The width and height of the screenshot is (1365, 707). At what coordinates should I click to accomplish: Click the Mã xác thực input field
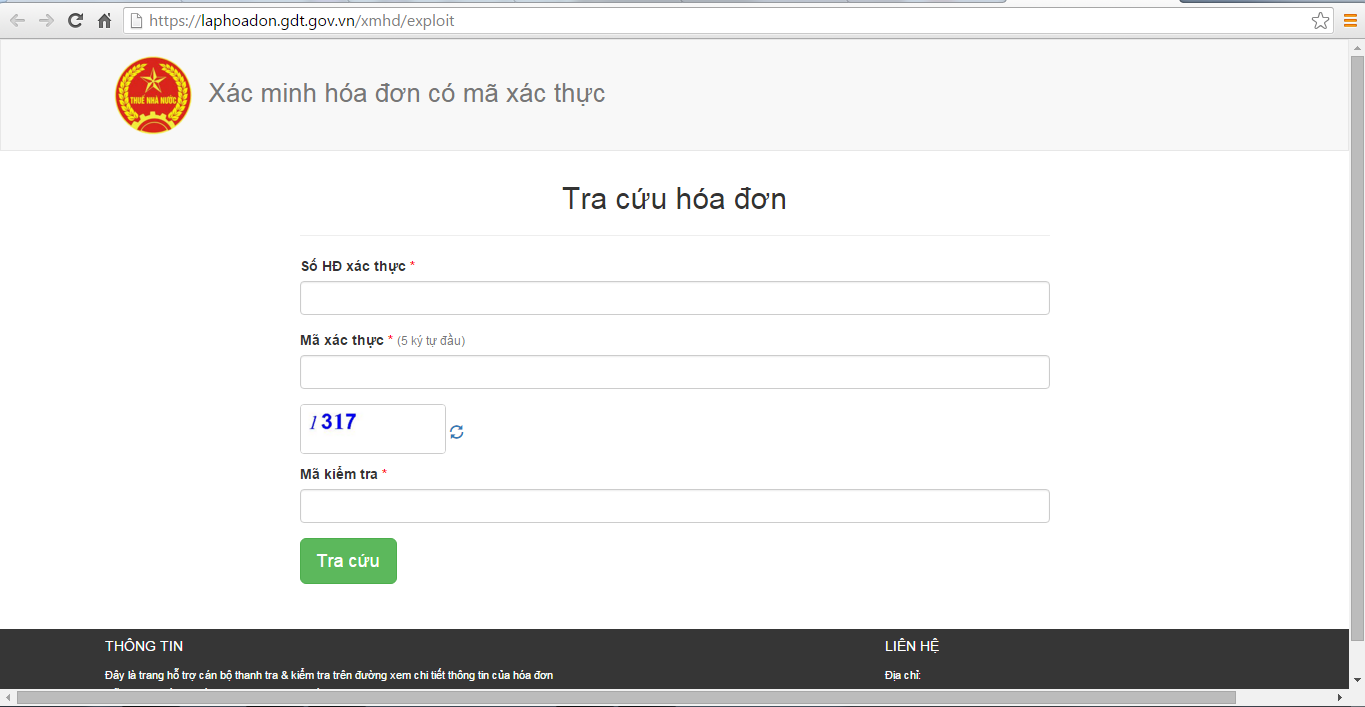674,372
